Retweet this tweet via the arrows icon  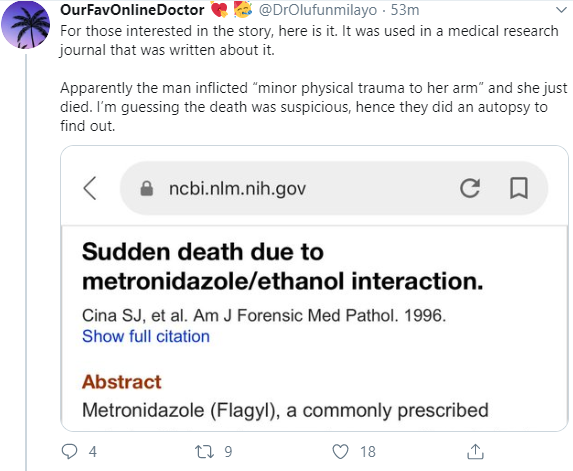(204, 452)
